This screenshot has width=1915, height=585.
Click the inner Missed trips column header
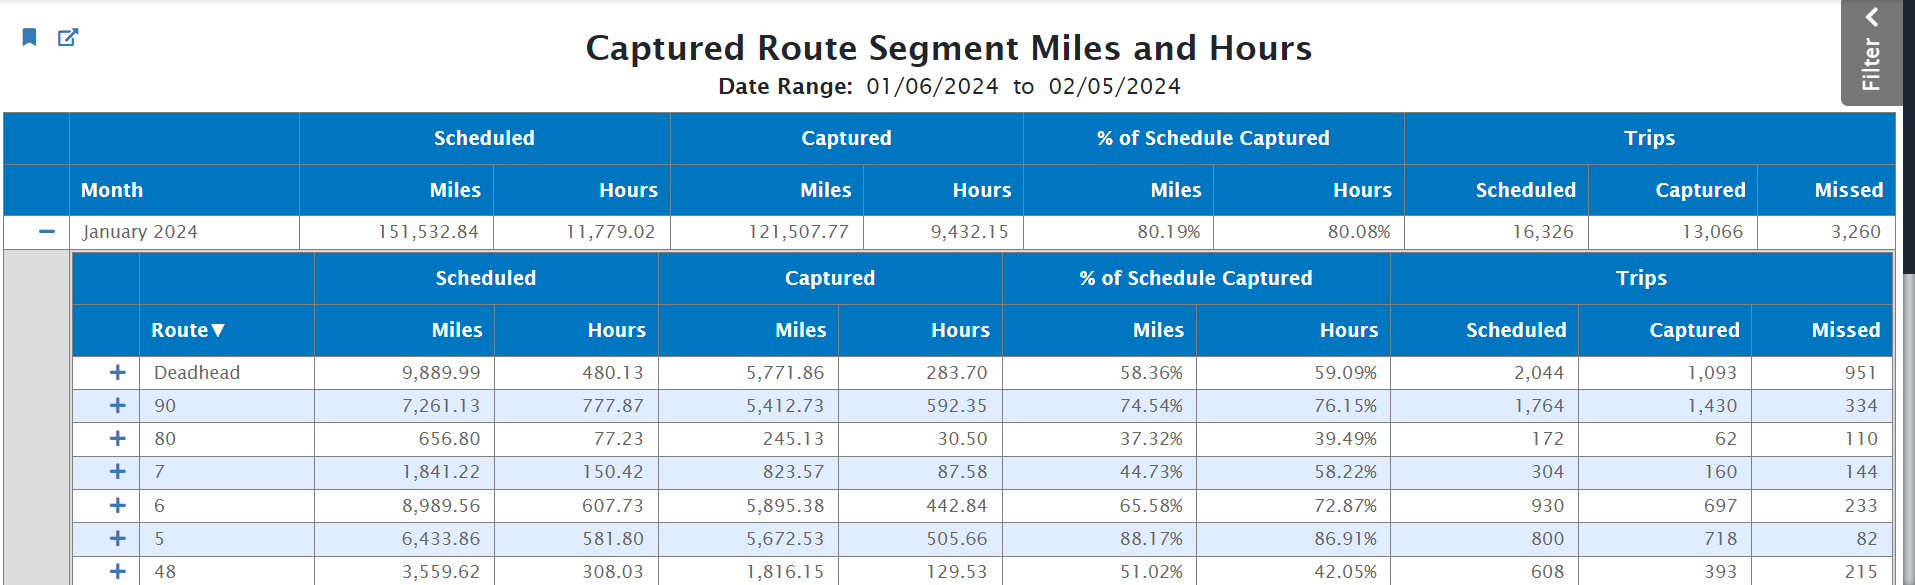click(x=1845, y=331)
